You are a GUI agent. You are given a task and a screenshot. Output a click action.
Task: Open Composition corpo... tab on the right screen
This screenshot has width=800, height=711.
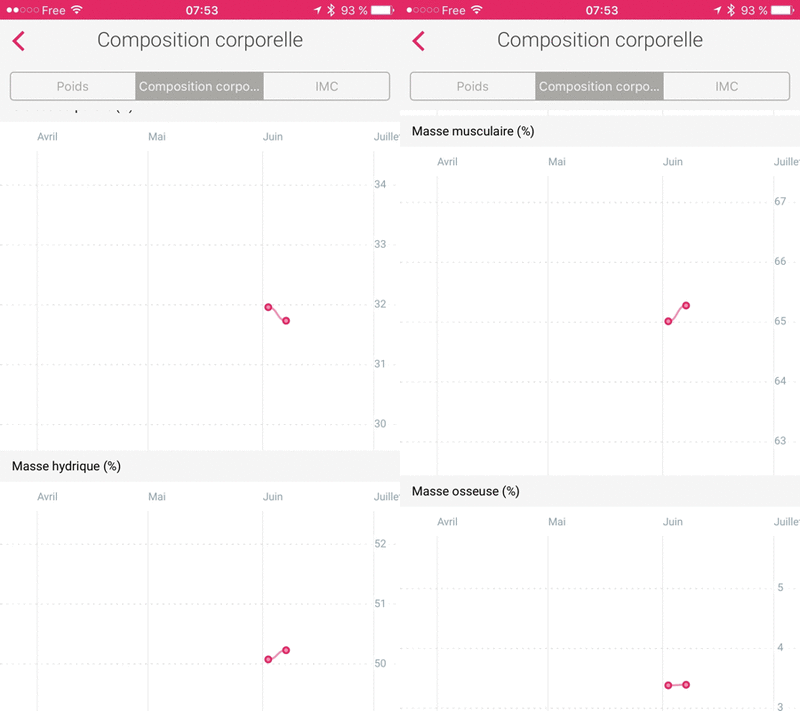[599, 86]
